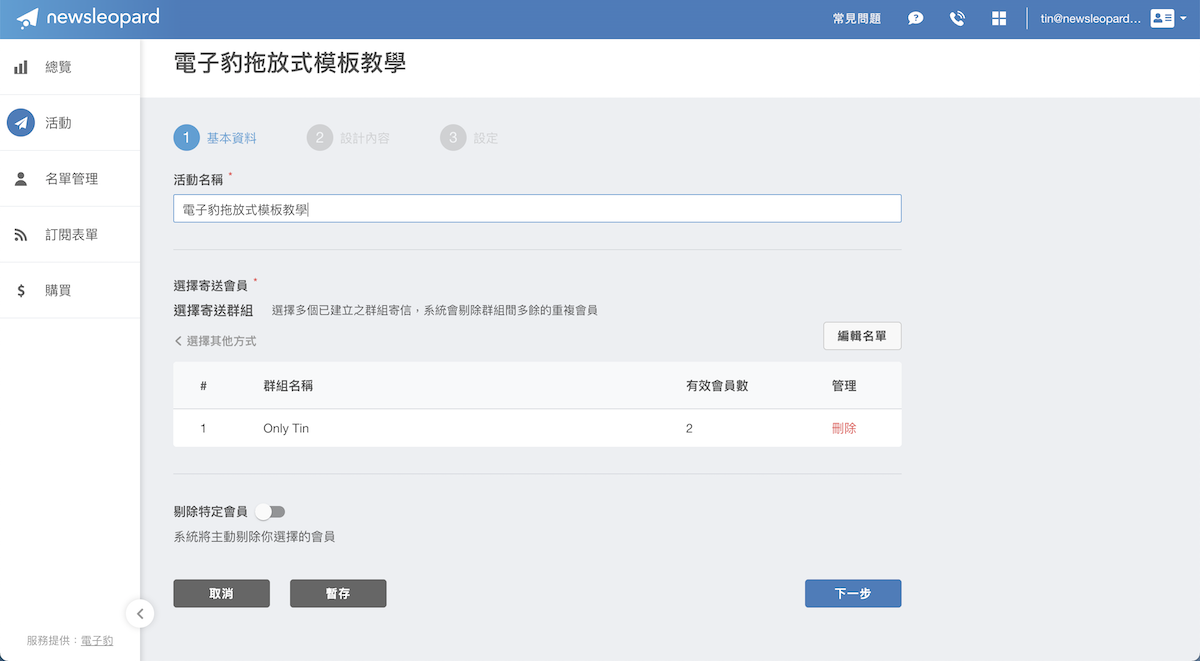This screenshot has width=1200, height=661.
Task: Open 訂閱表單 in the sidebar
Action: point(70,235)
